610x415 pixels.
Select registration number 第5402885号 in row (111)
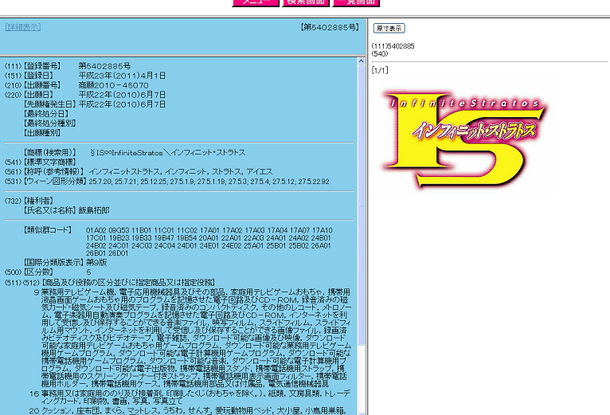click(x=105, y=66)
